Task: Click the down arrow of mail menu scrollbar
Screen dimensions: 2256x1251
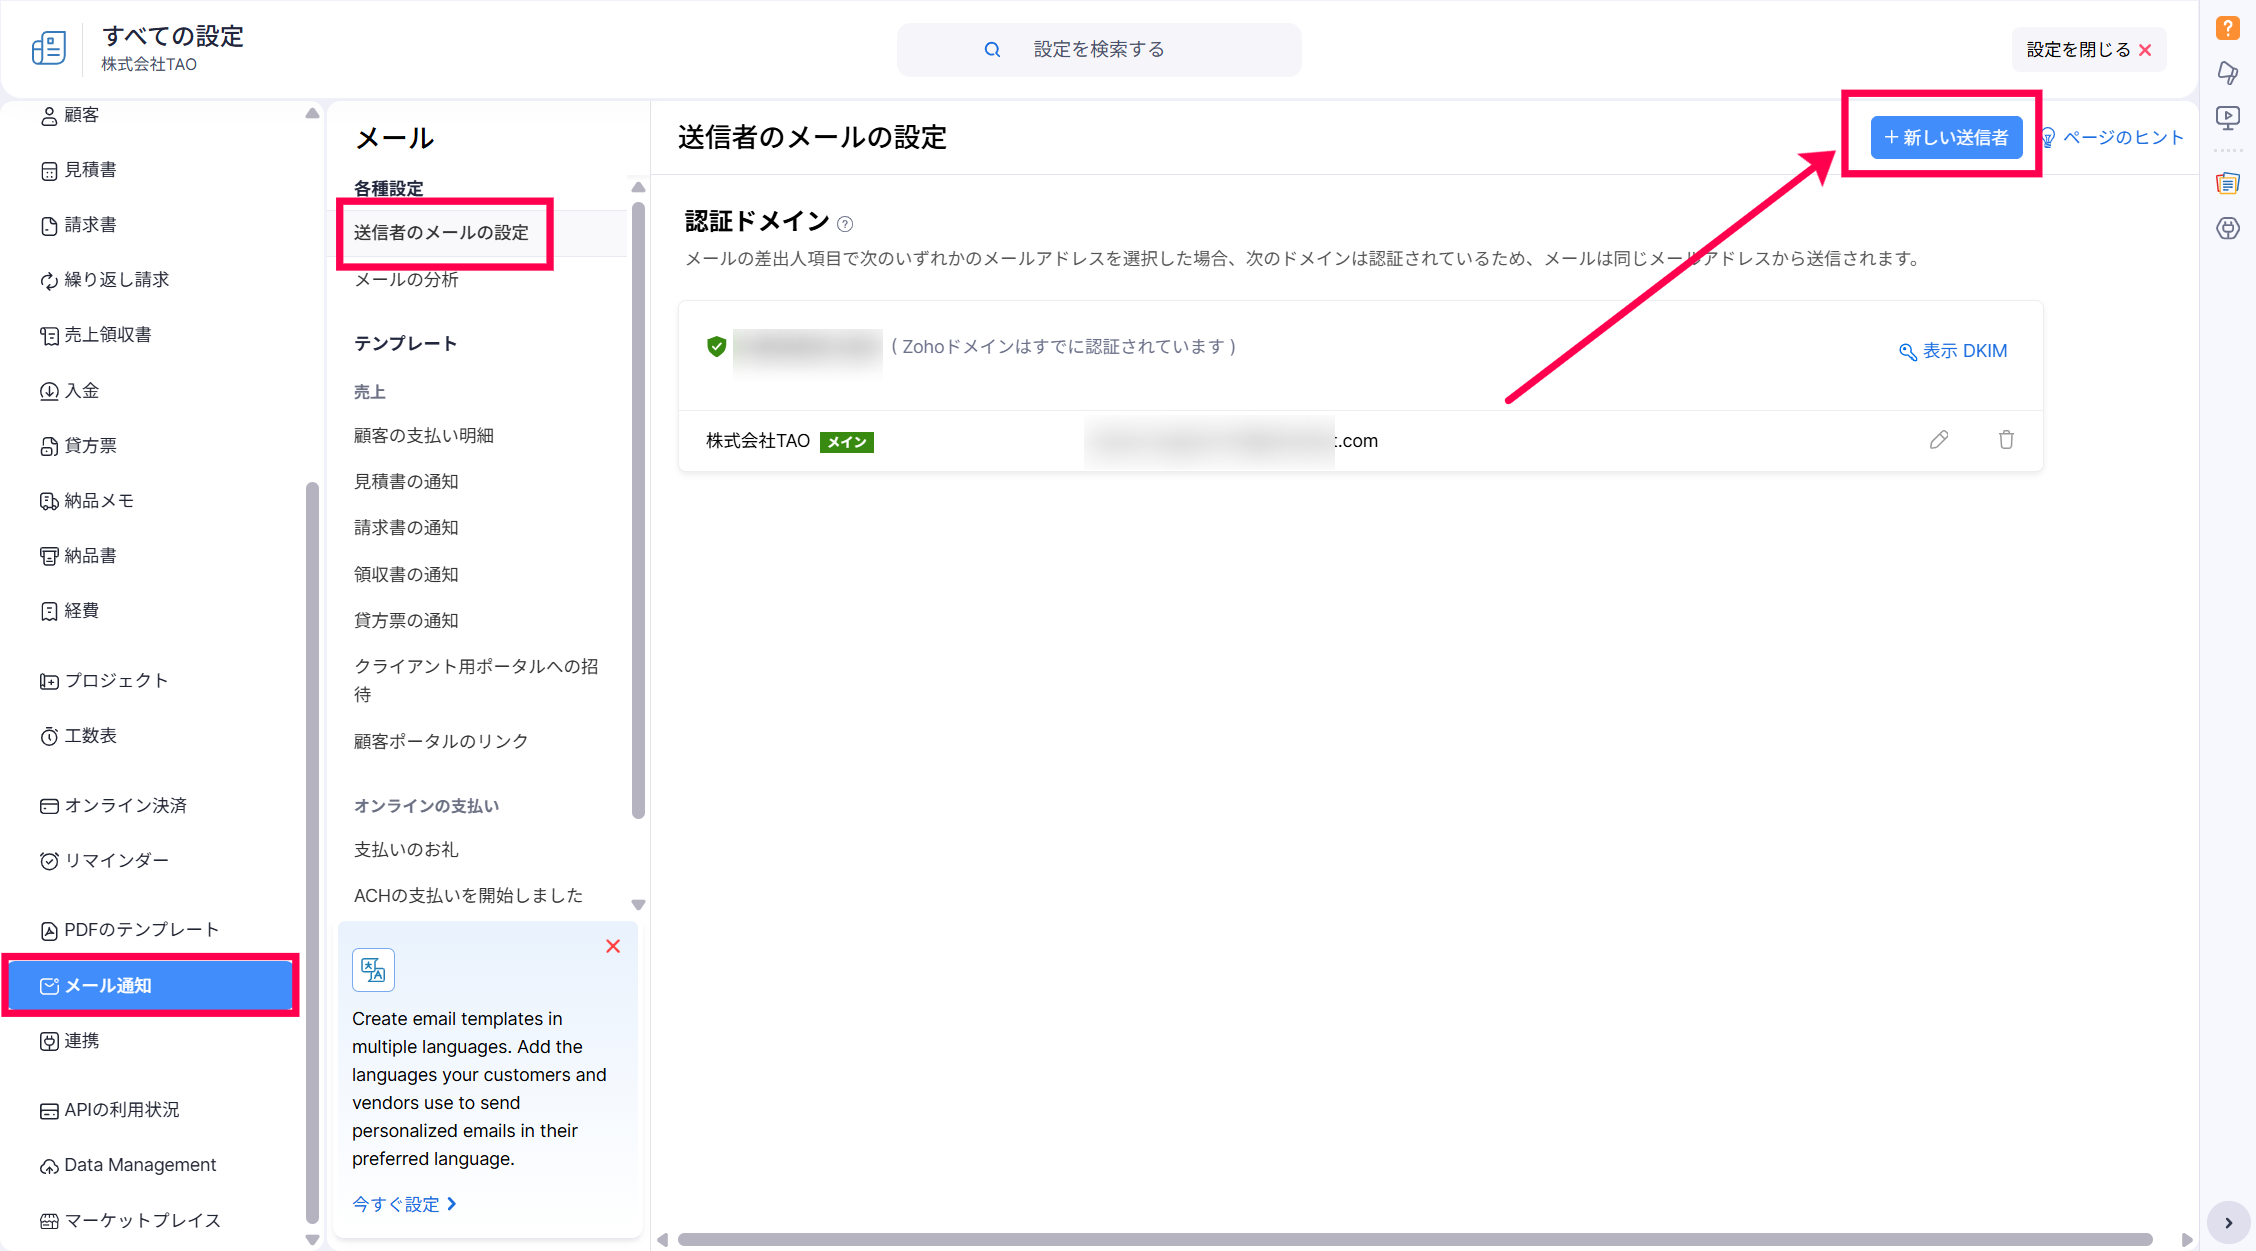Action: click(x=638, y=905)
